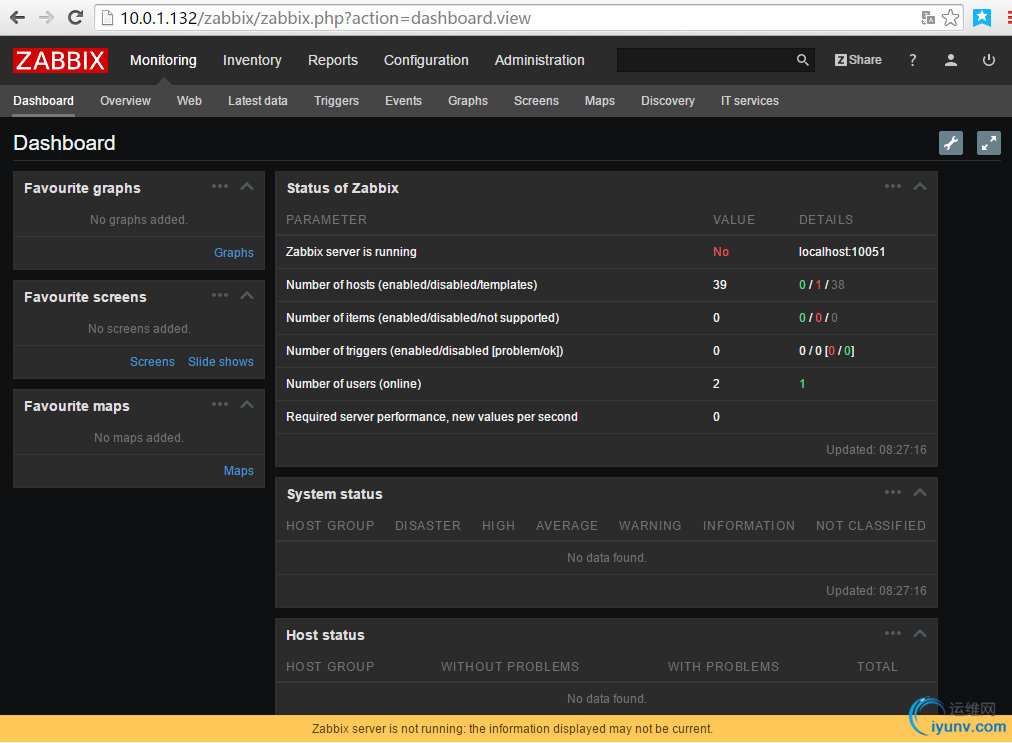Collapse the Favourite screens widget
1012x743 pixels.
(247, 296)
